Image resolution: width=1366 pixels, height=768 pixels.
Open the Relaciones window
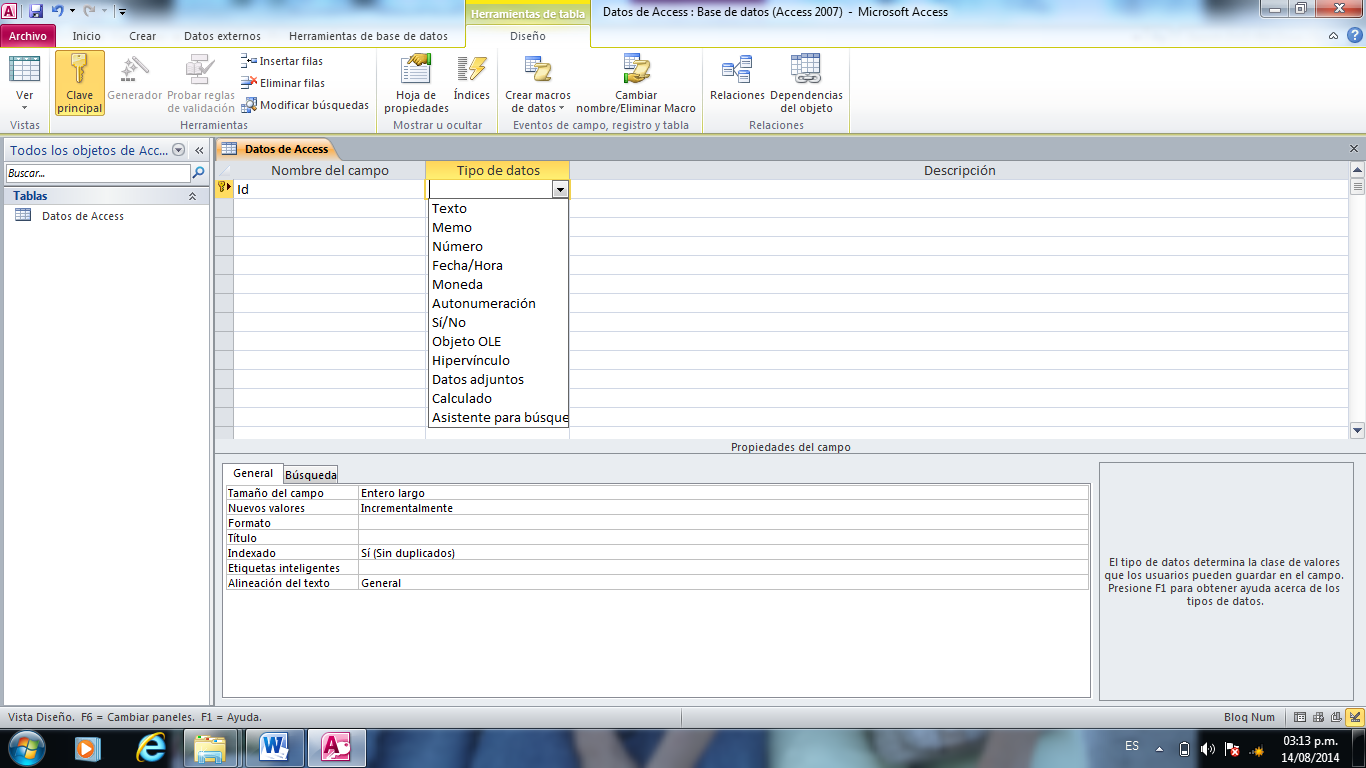(737, 82)
